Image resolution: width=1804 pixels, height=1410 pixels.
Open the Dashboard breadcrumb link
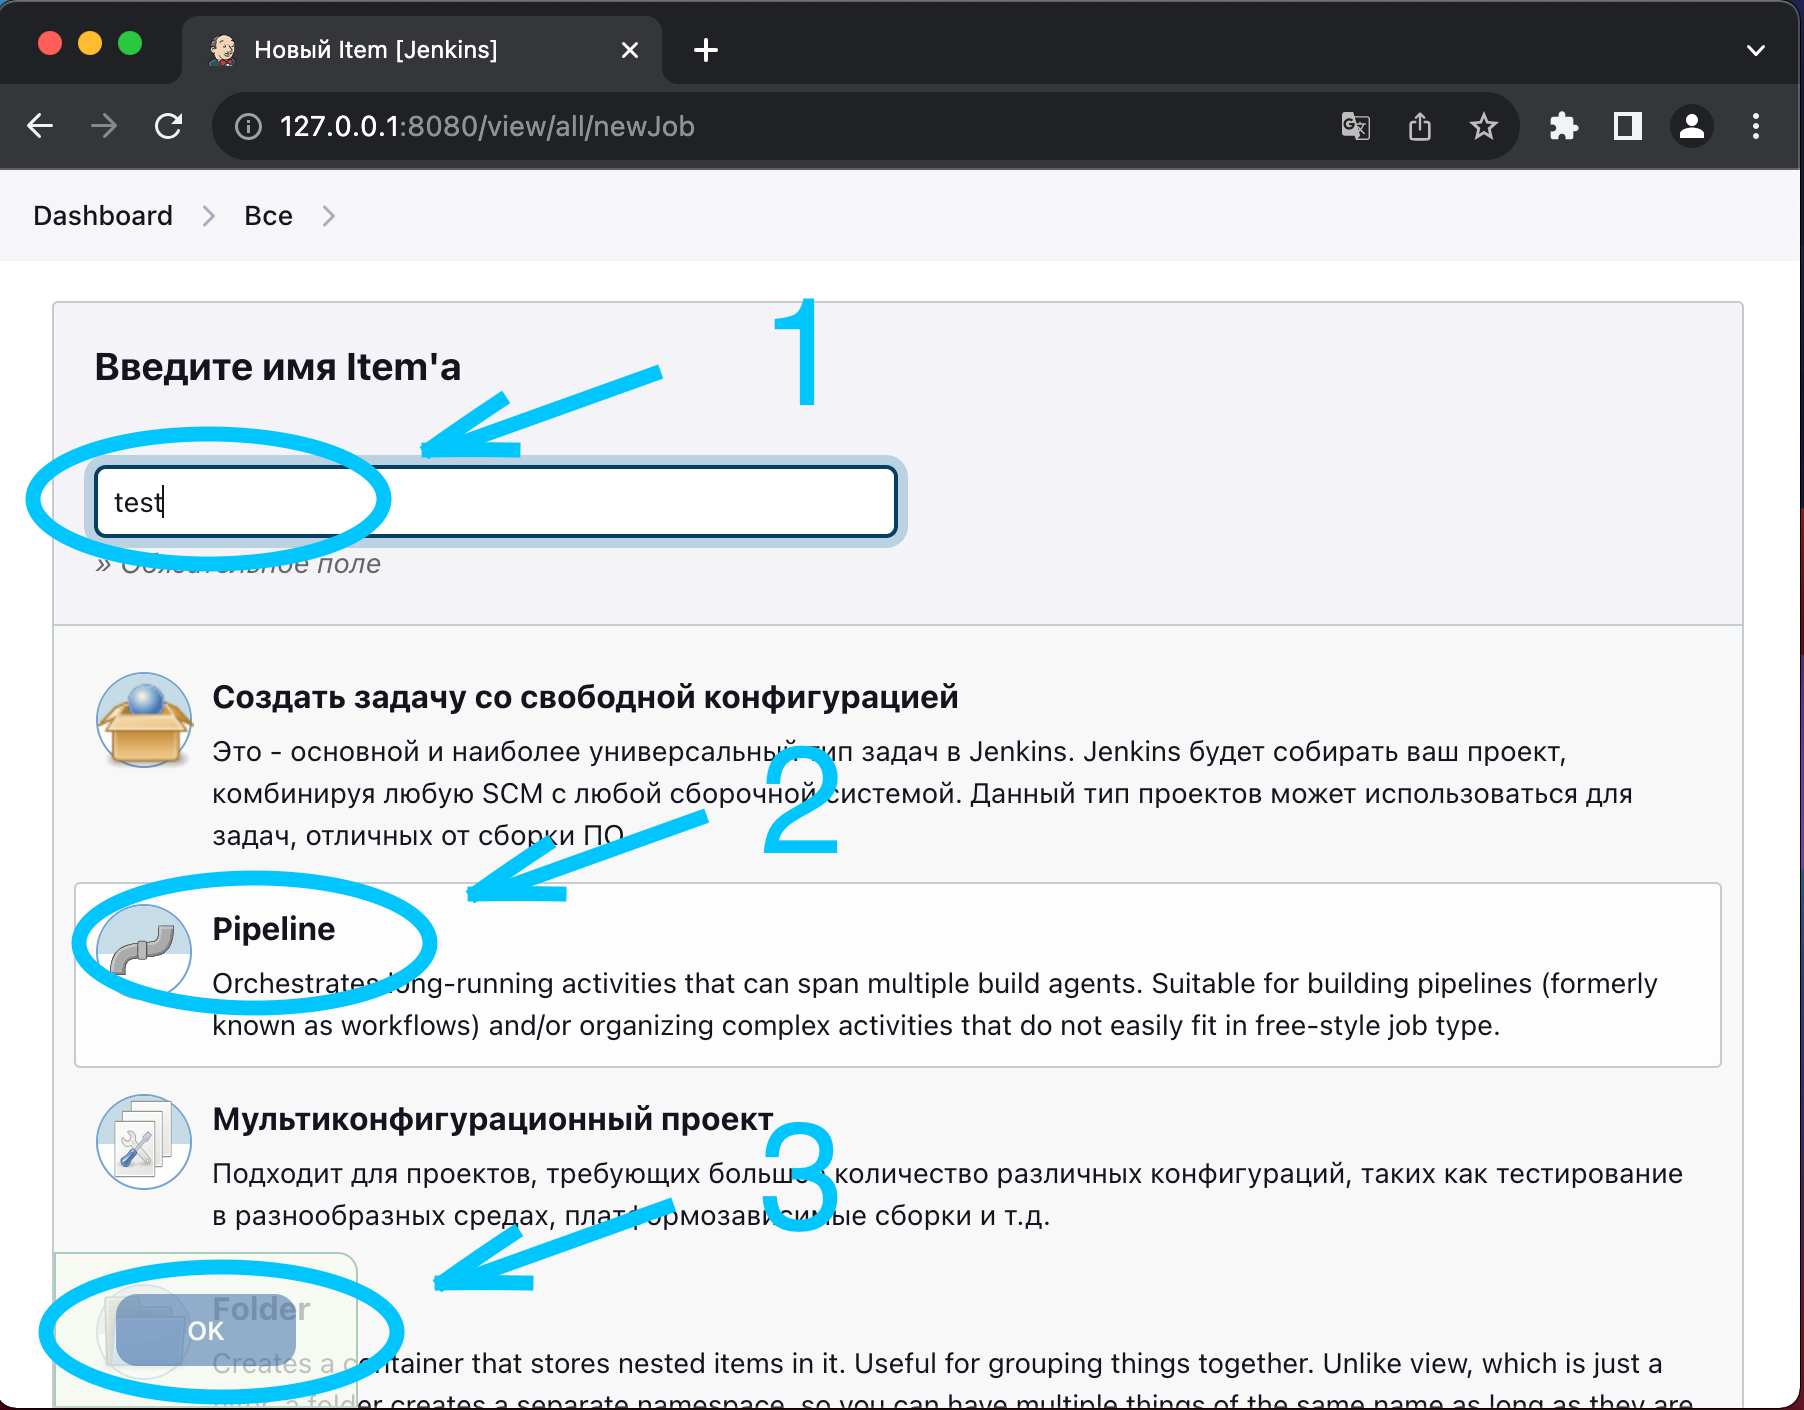tap(103, 216)
